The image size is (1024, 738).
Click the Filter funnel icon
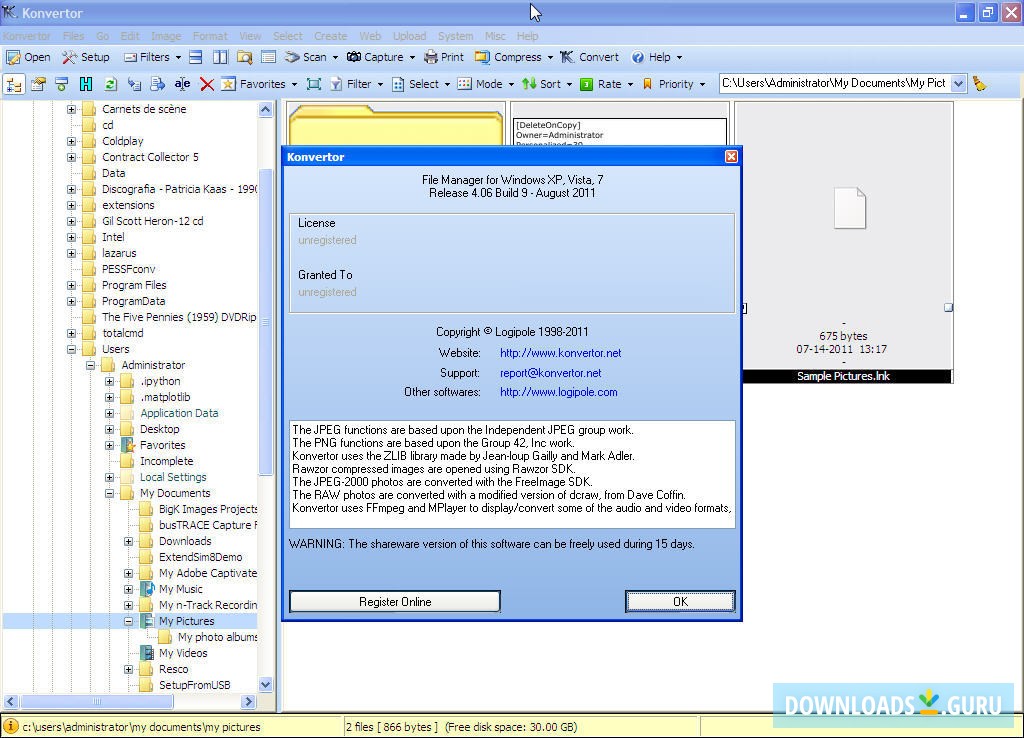coord(336,84)
